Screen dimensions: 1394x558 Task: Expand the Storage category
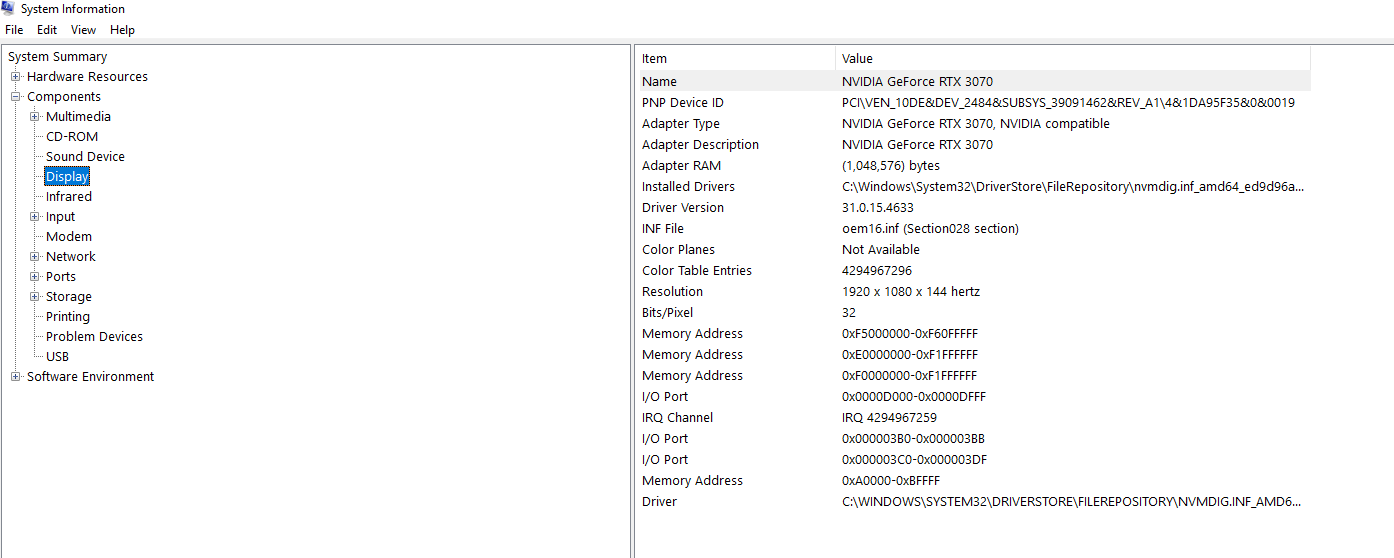tap(35, 297)
